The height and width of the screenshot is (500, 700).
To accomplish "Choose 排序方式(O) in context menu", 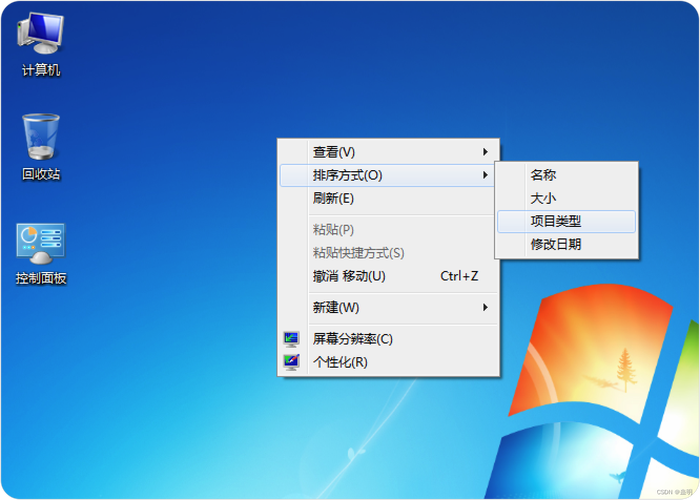I will 388,175.
